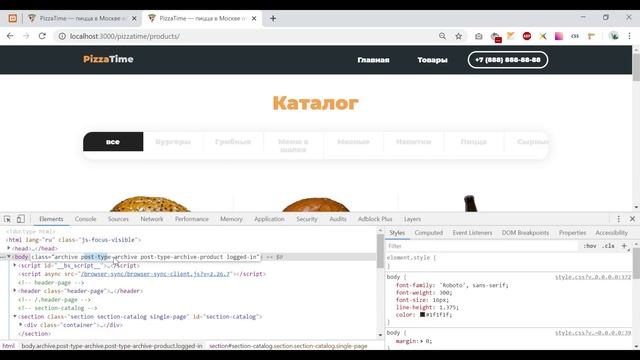Viewport: 640px width, 360px height.
Task: Open the DOM Breakpoints tab
Action: (525, 233)
